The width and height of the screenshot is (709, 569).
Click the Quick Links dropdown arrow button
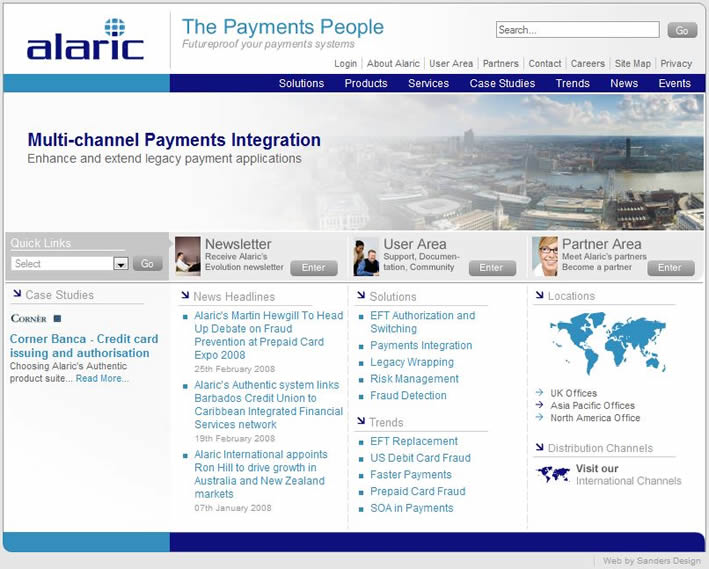[x=121, y=264]
